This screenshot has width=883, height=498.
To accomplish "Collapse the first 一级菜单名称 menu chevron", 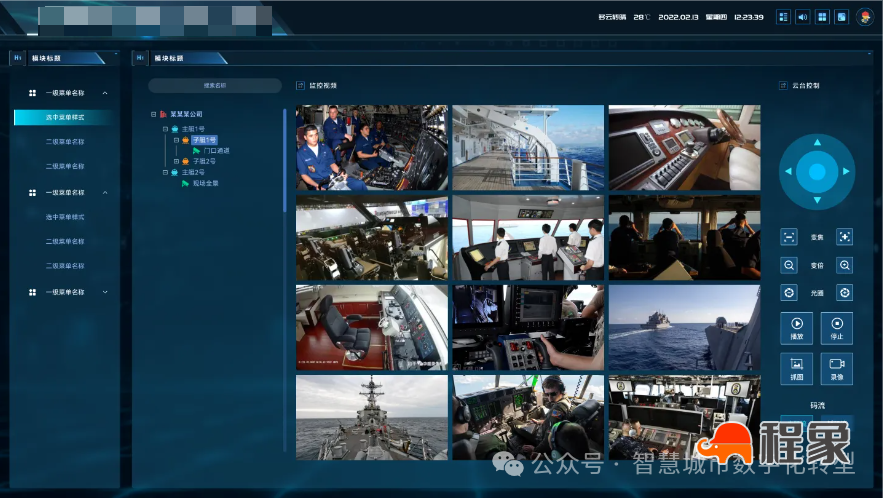I will [x=105, y=93].
